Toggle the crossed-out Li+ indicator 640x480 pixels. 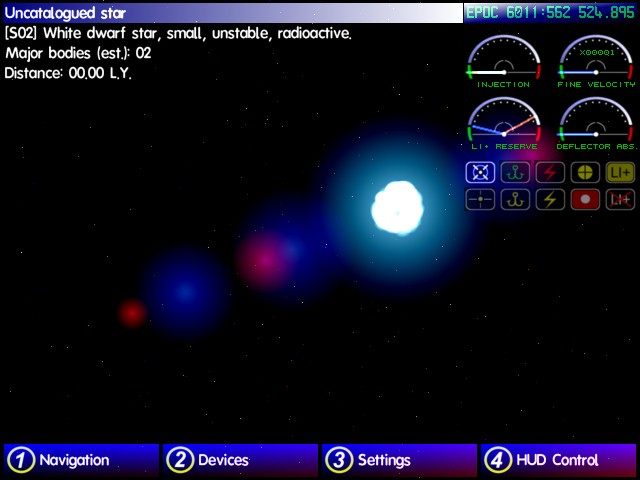point(620,199)
